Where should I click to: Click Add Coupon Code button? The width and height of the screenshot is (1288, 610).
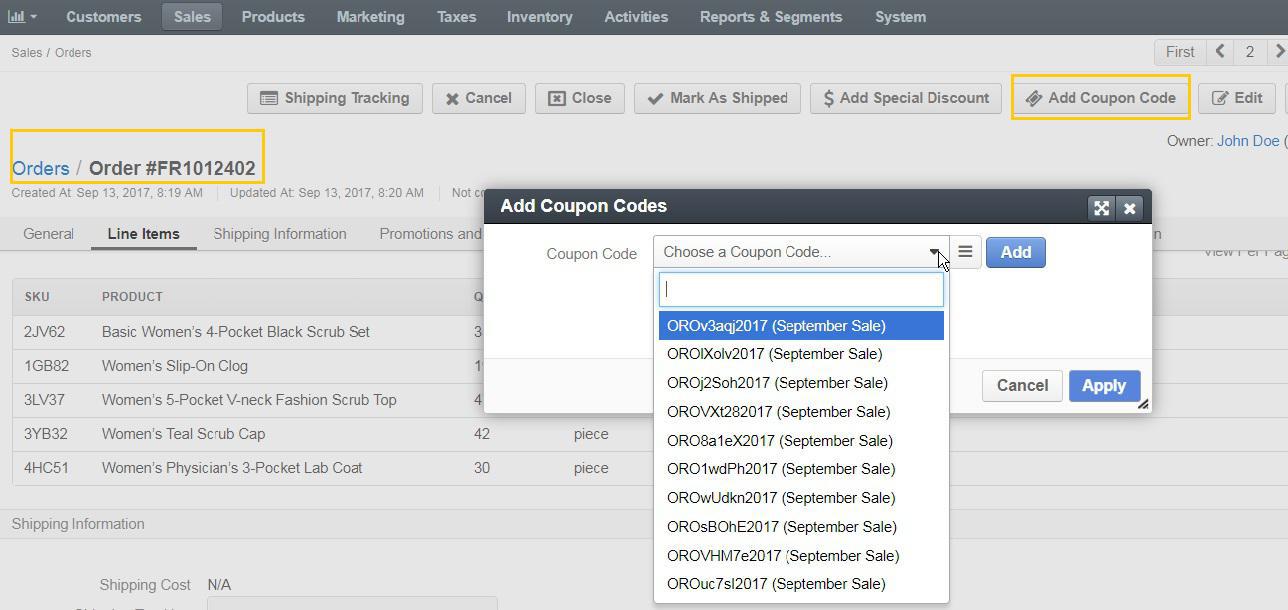(1101, 98)
